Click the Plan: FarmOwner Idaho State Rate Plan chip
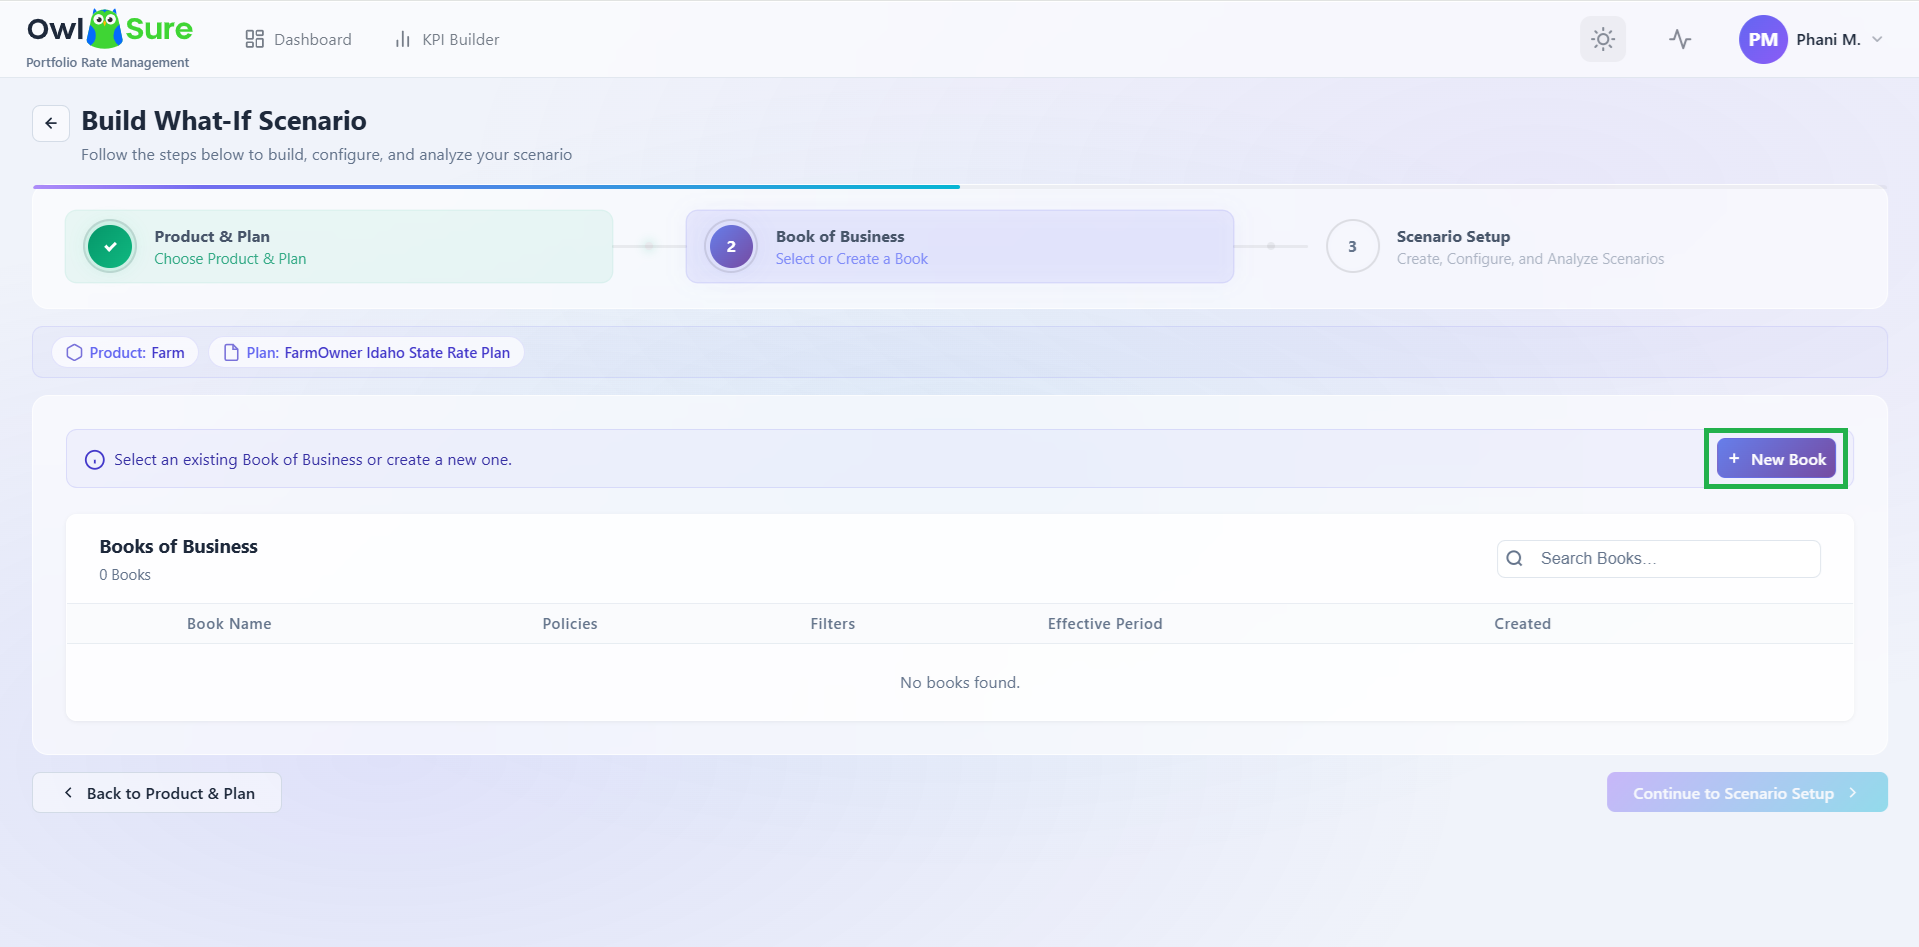The width and height of the screenshot is (1919, 947). point(366,352)
